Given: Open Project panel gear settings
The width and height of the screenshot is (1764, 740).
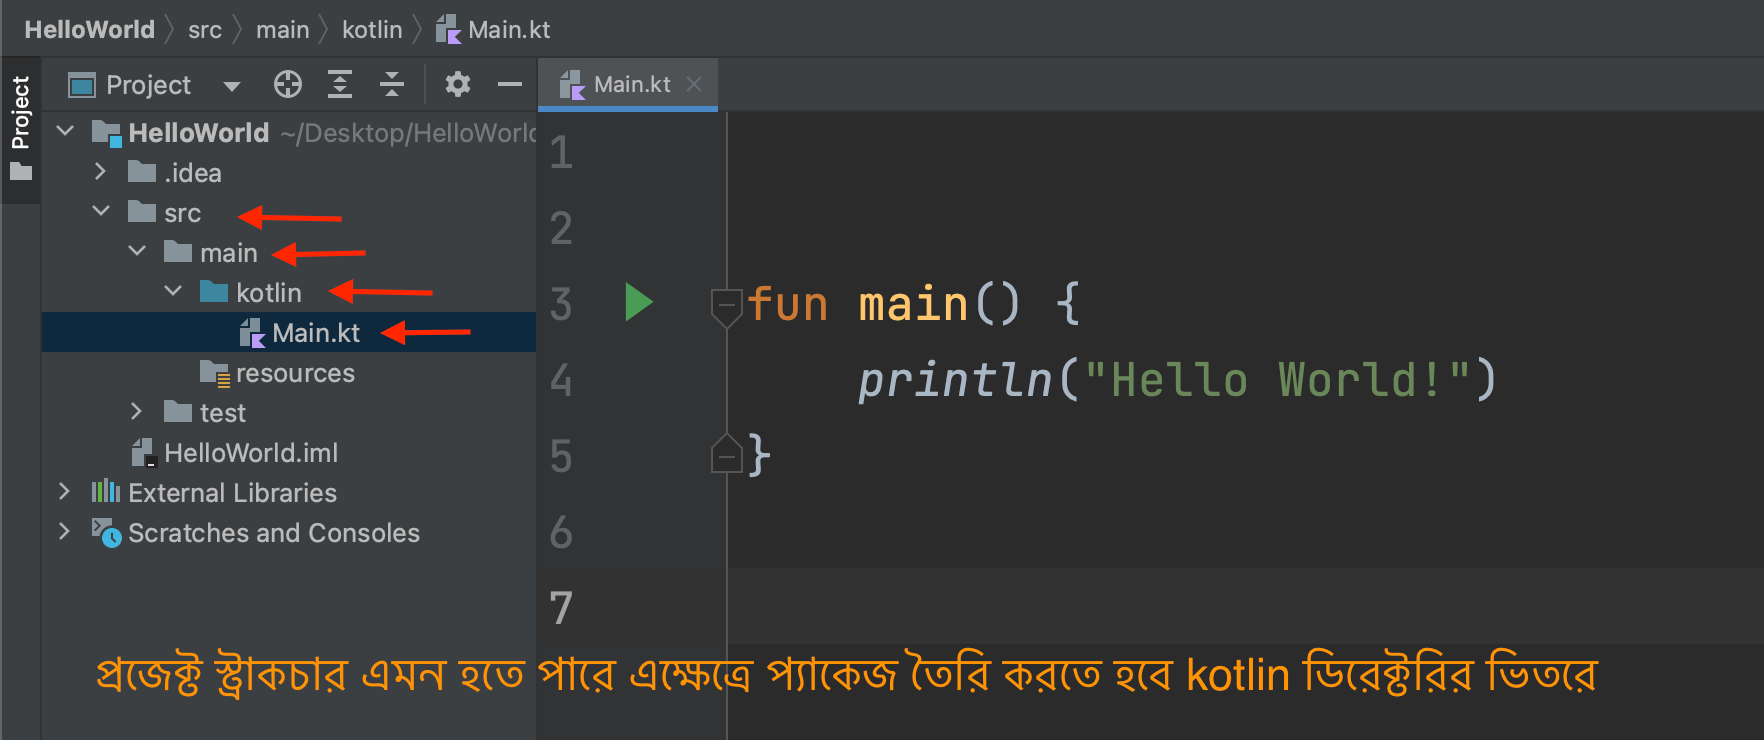Looking at the screenshot, I should tap(458, 85).
